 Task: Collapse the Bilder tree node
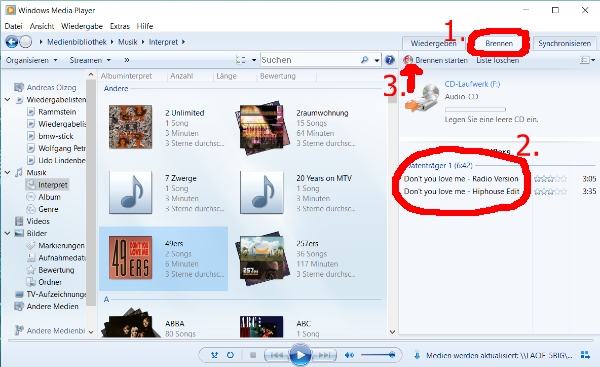(x=7, y=233)
